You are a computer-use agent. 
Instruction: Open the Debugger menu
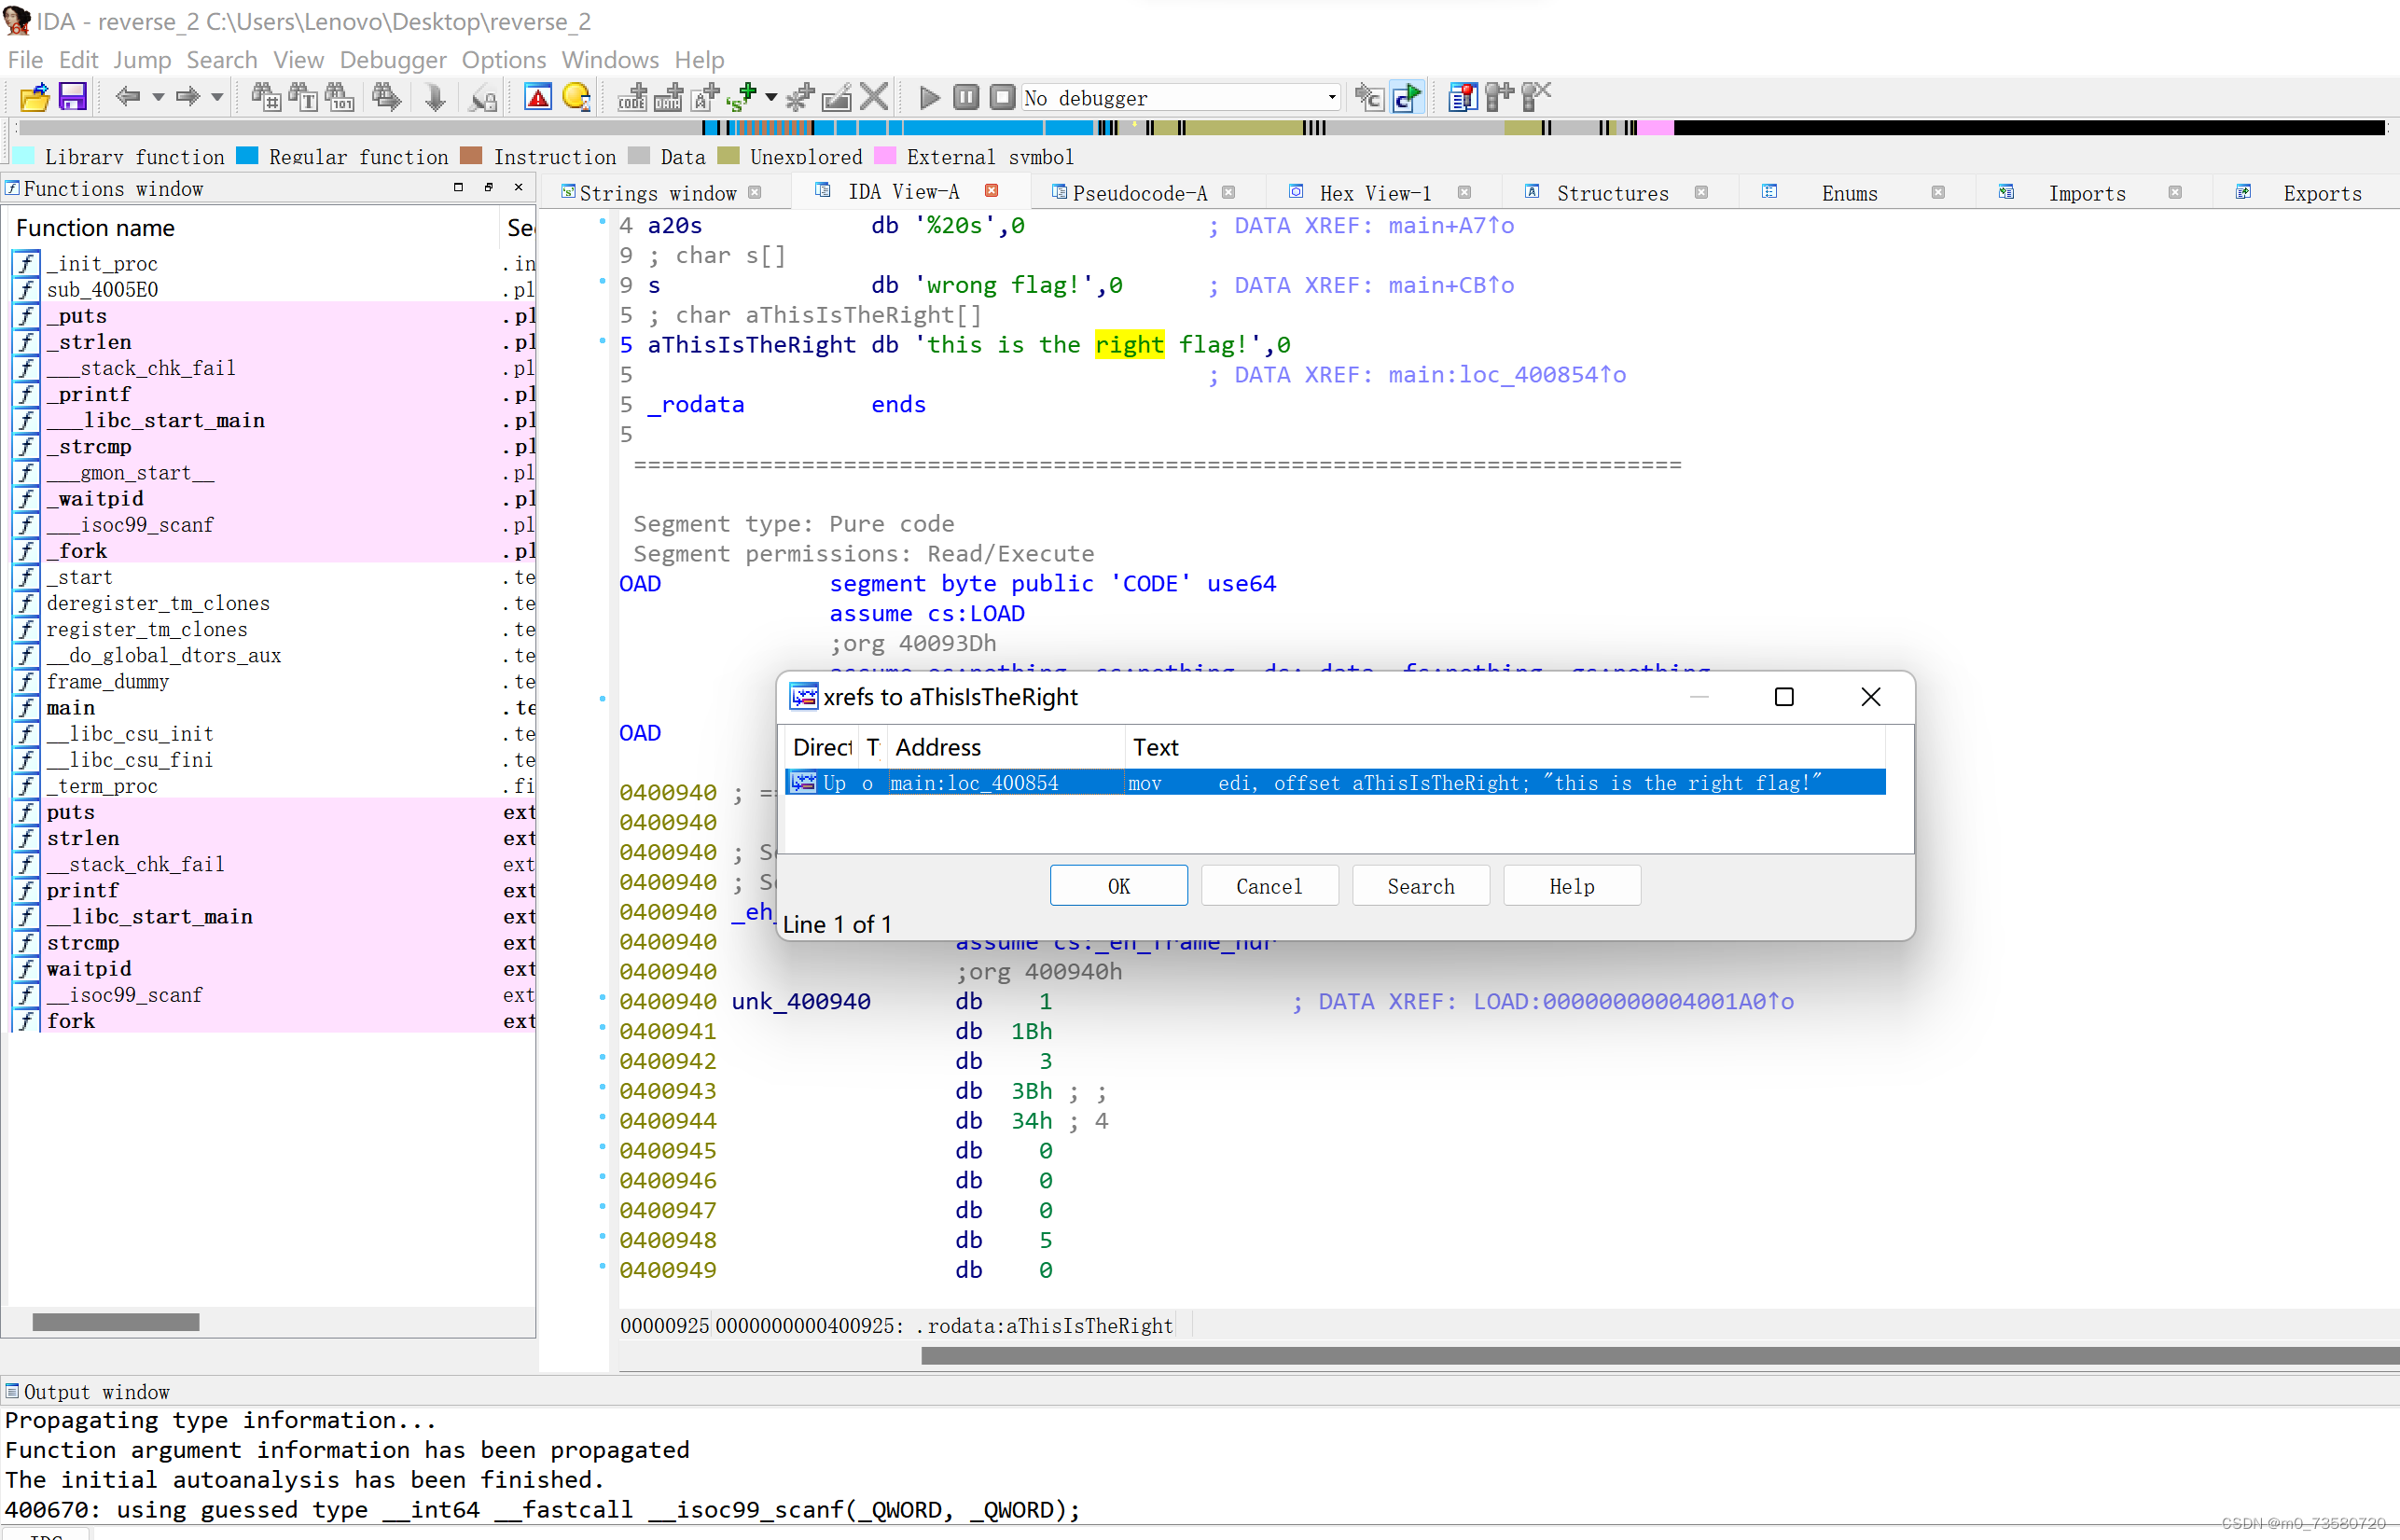392,60
